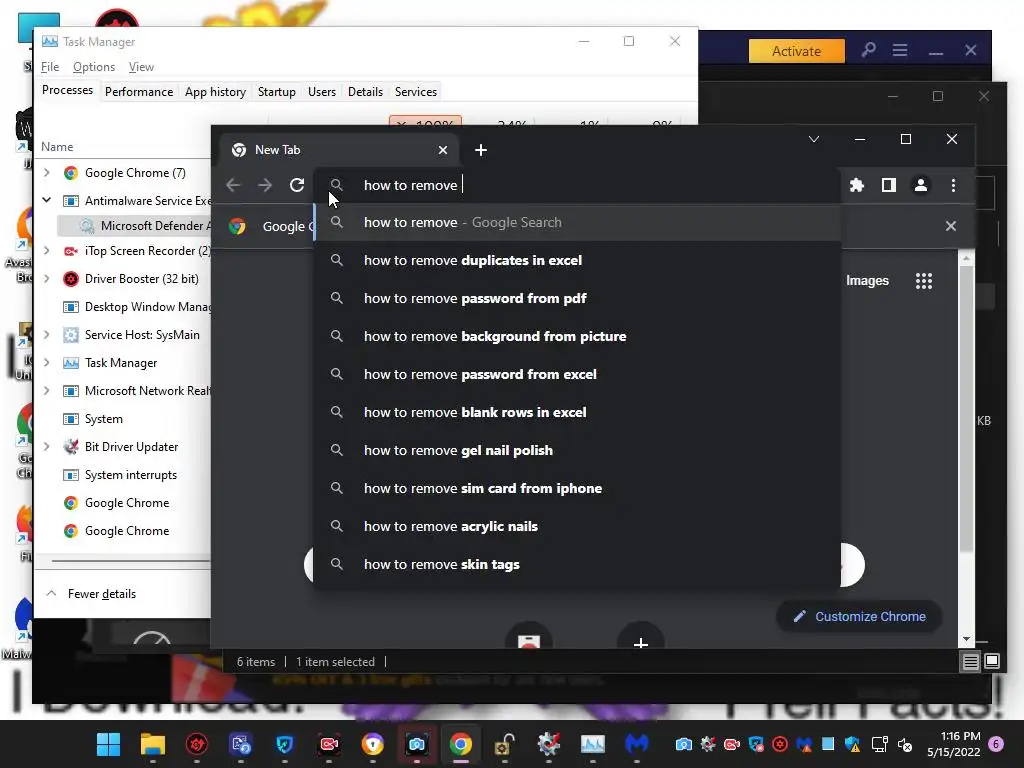1024x768 pixels.
Task: Click the volume muted tray icon
Action: click(x=904, y=744)
